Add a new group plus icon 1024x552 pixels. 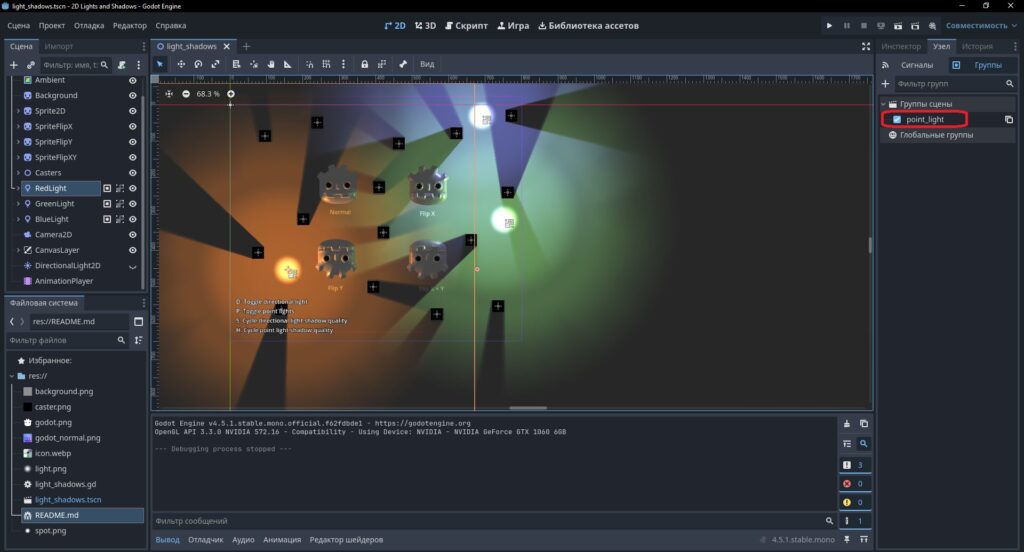pyautogui.click(x=886, y=84)
